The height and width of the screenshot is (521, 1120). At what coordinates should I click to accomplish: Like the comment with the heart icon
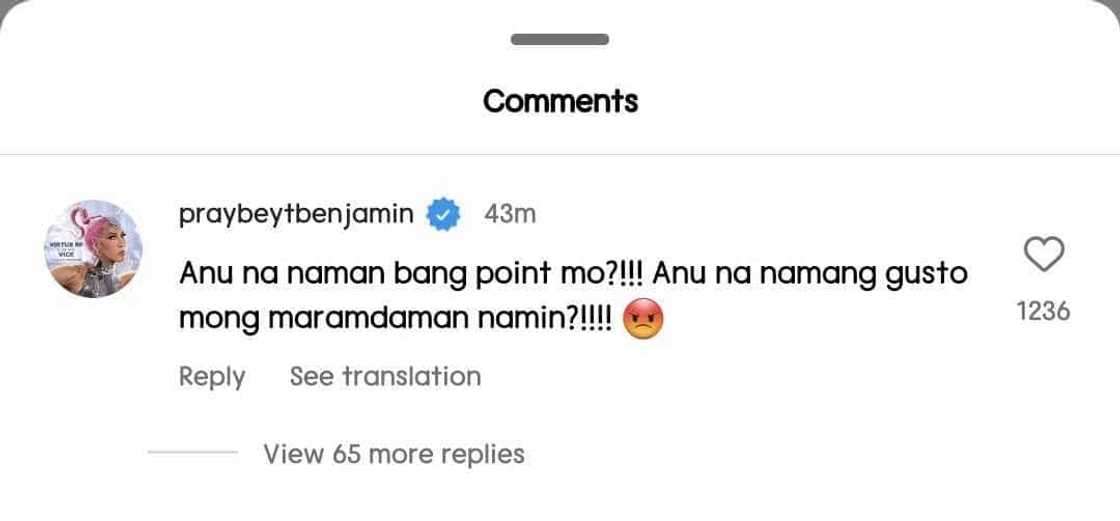[1044, 255]
